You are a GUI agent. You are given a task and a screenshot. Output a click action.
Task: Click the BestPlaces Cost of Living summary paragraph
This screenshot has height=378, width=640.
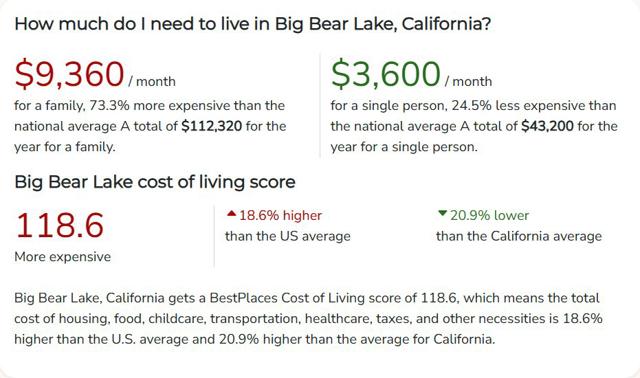tap(308, 318)
